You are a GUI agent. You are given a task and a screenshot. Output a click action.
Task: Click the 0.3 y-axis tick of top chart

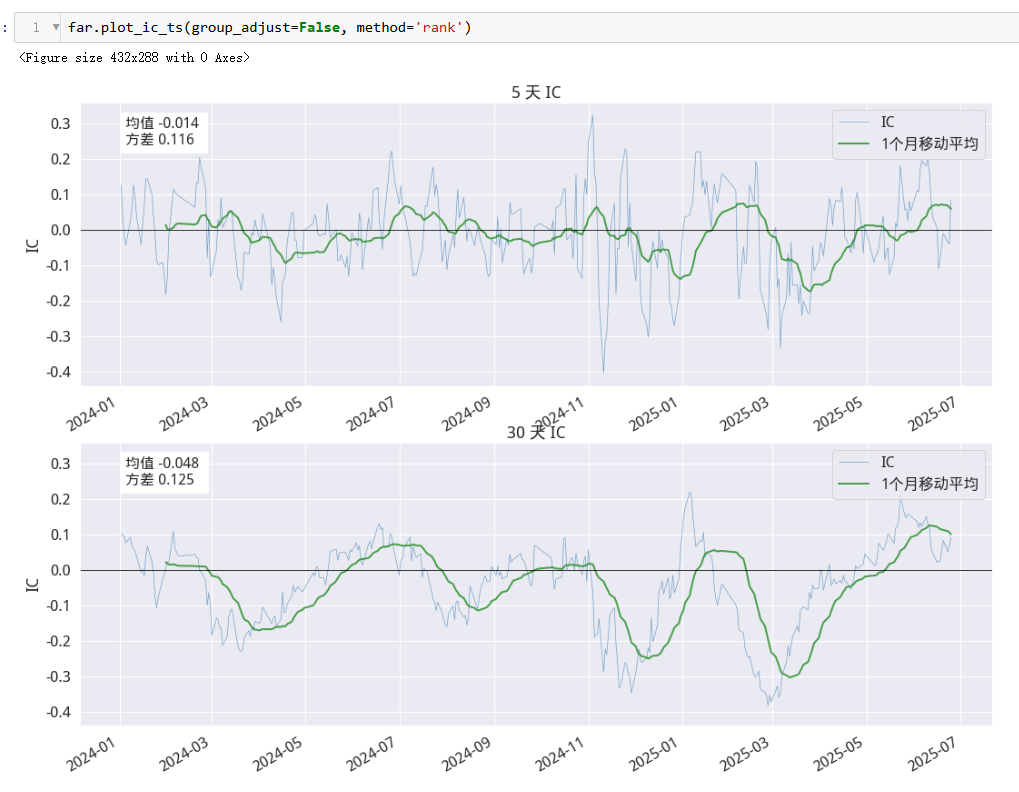click(60, 123)
